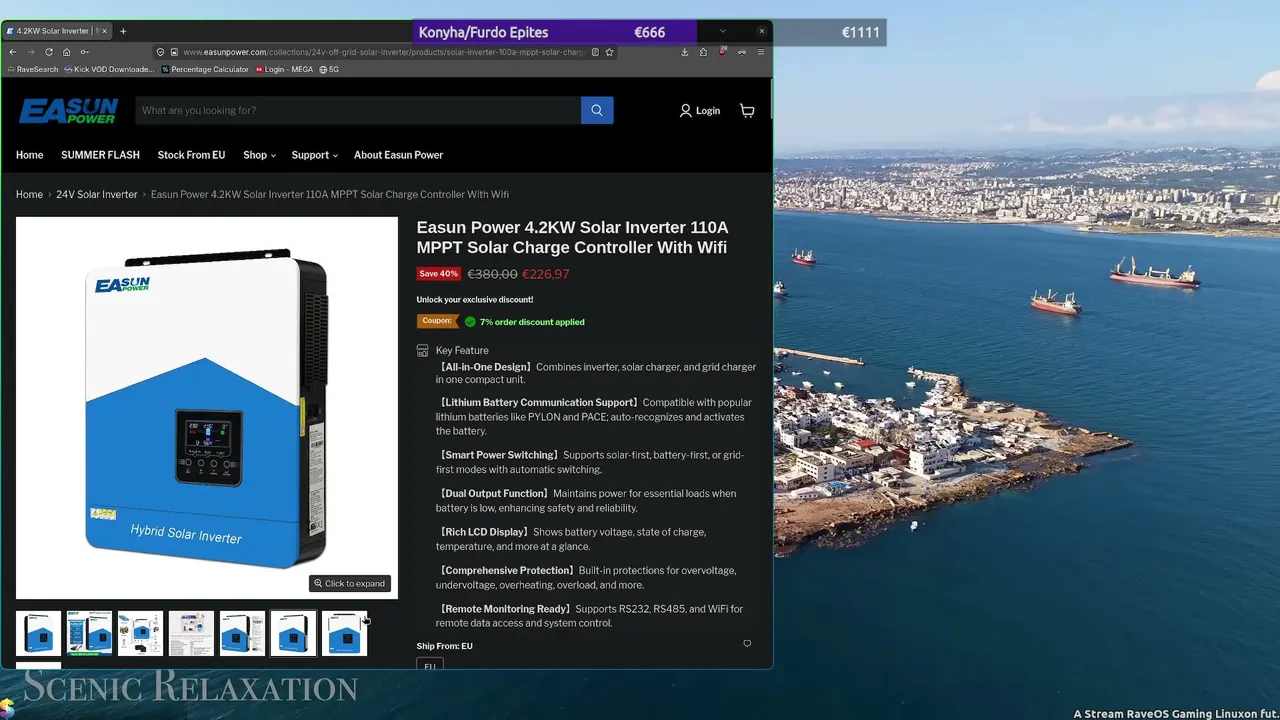This screenshot has width=1280, height=720.
Task: Select the second product thumbnail
Action: (89, 633)
